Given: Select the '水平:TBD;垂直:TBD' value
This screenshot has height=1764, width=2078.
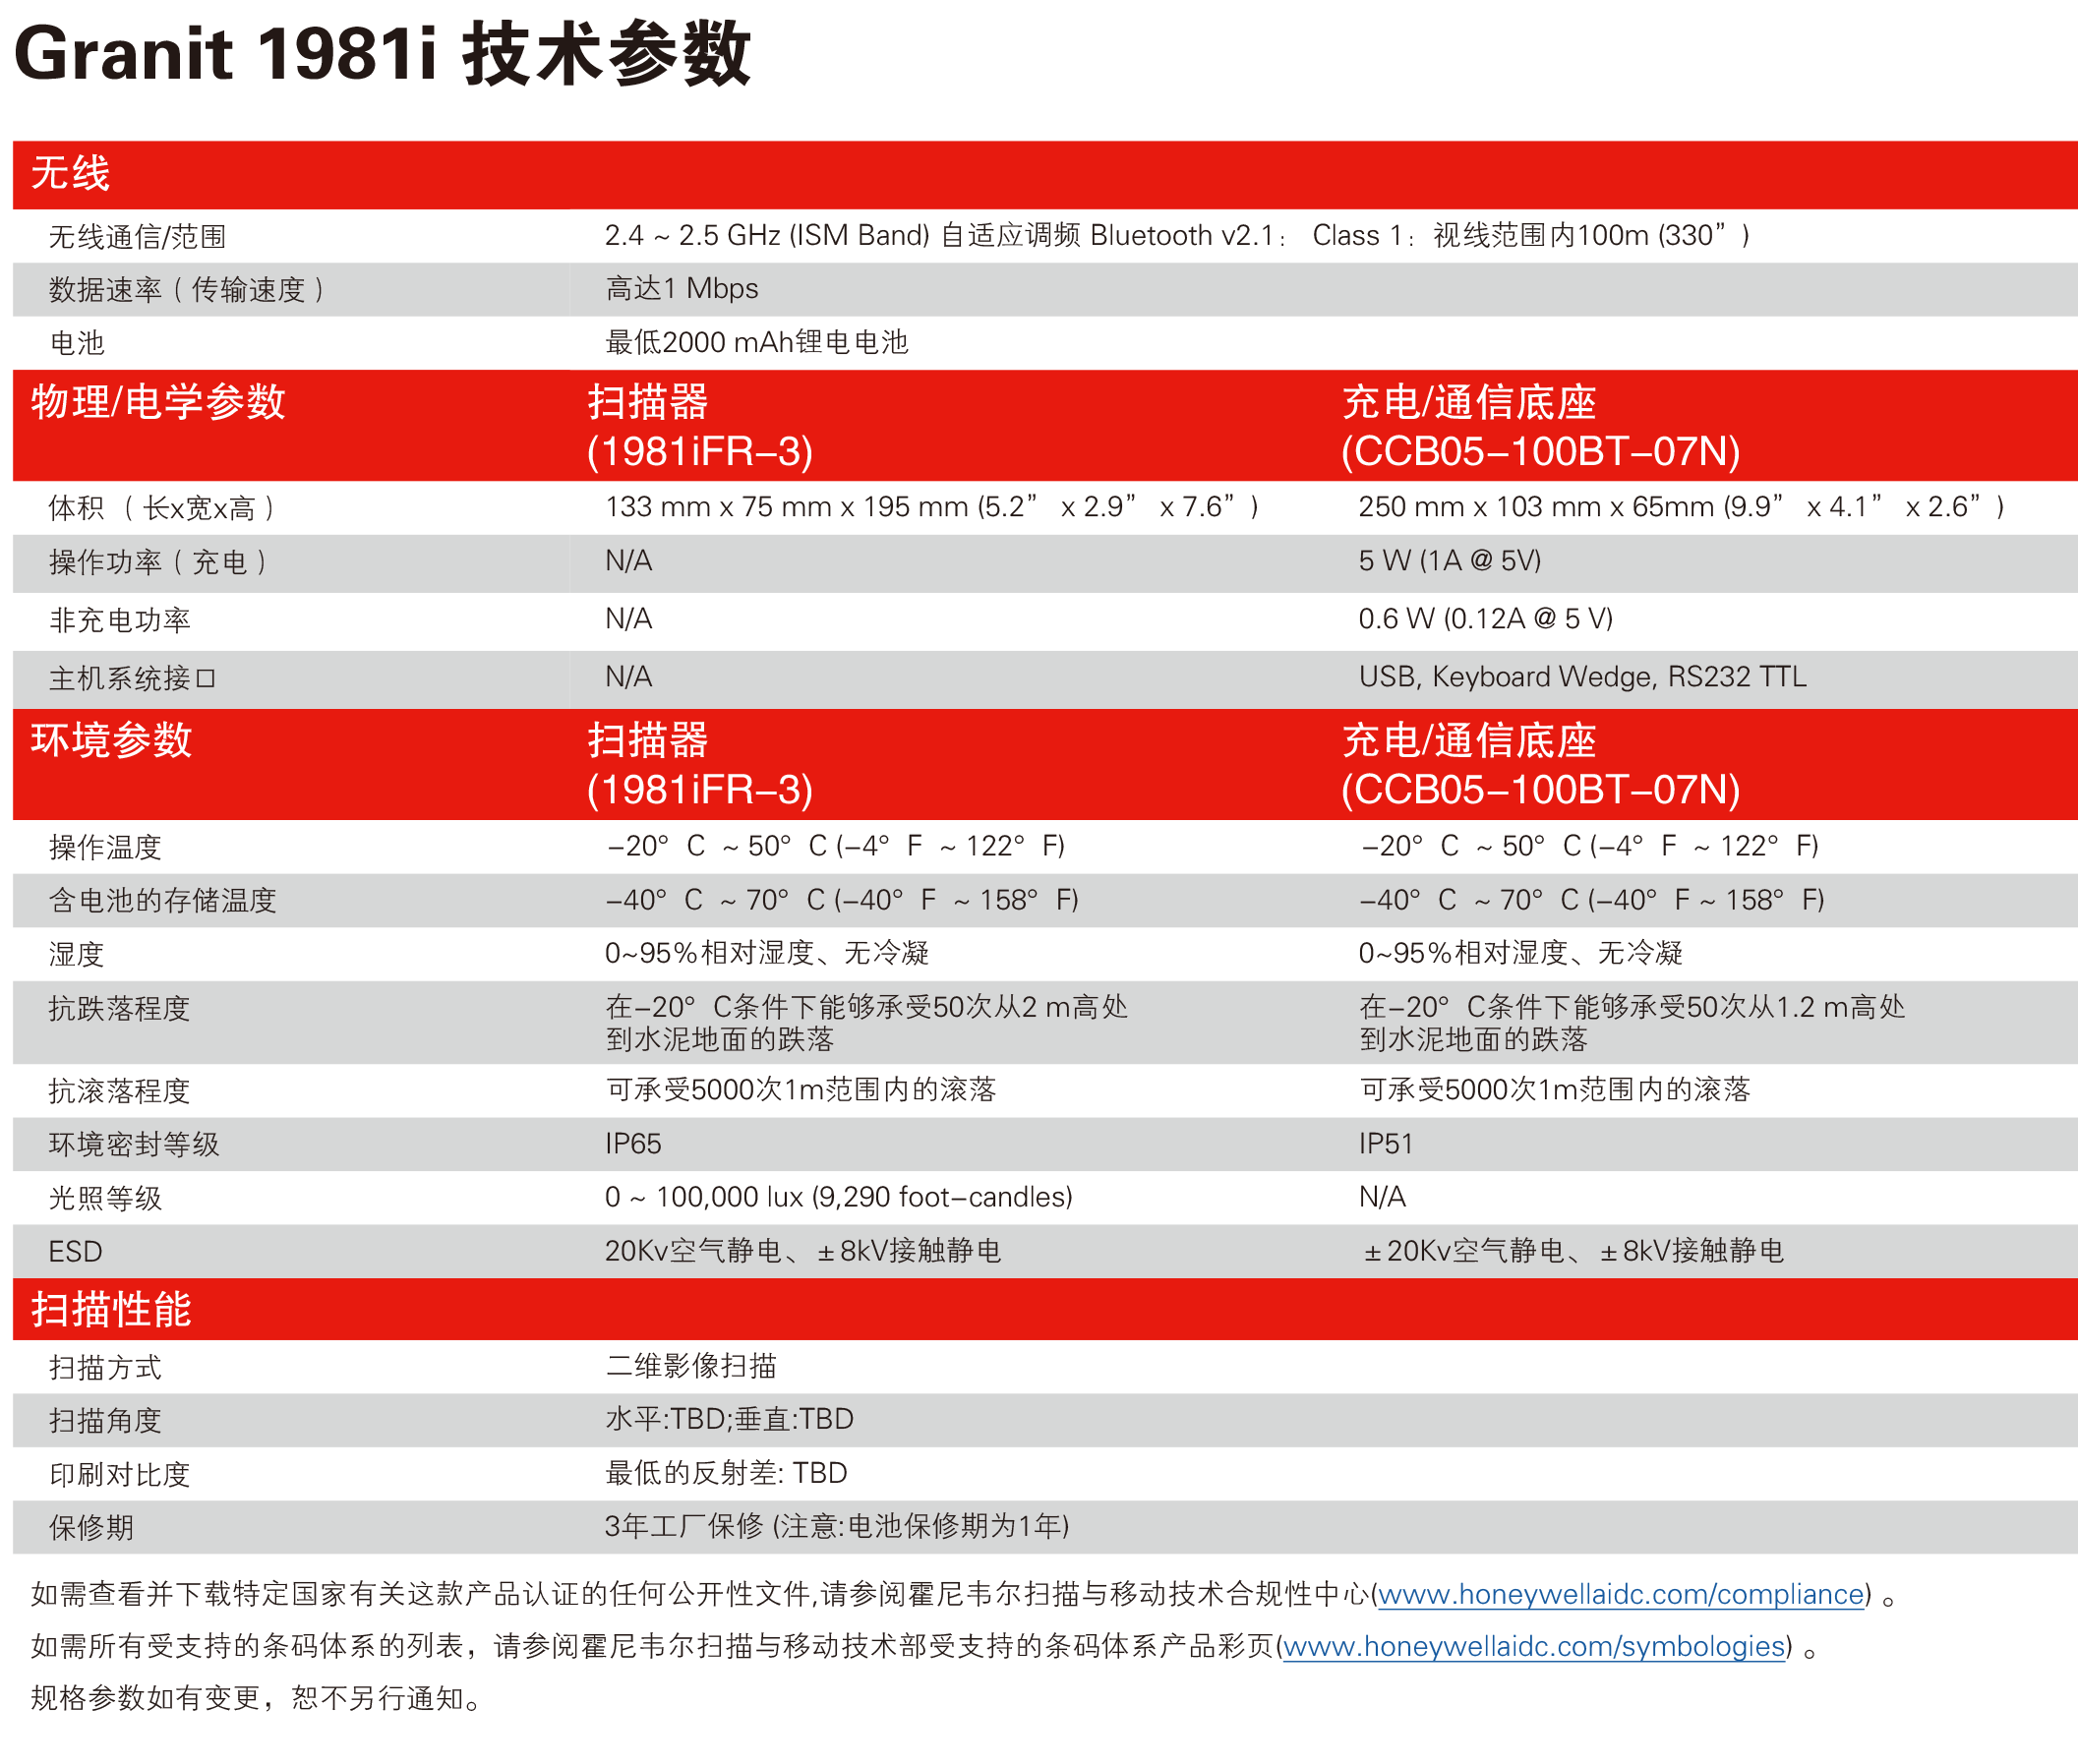Looking at the screenshot, I should pyautogui.click(x=729, y=1420).
